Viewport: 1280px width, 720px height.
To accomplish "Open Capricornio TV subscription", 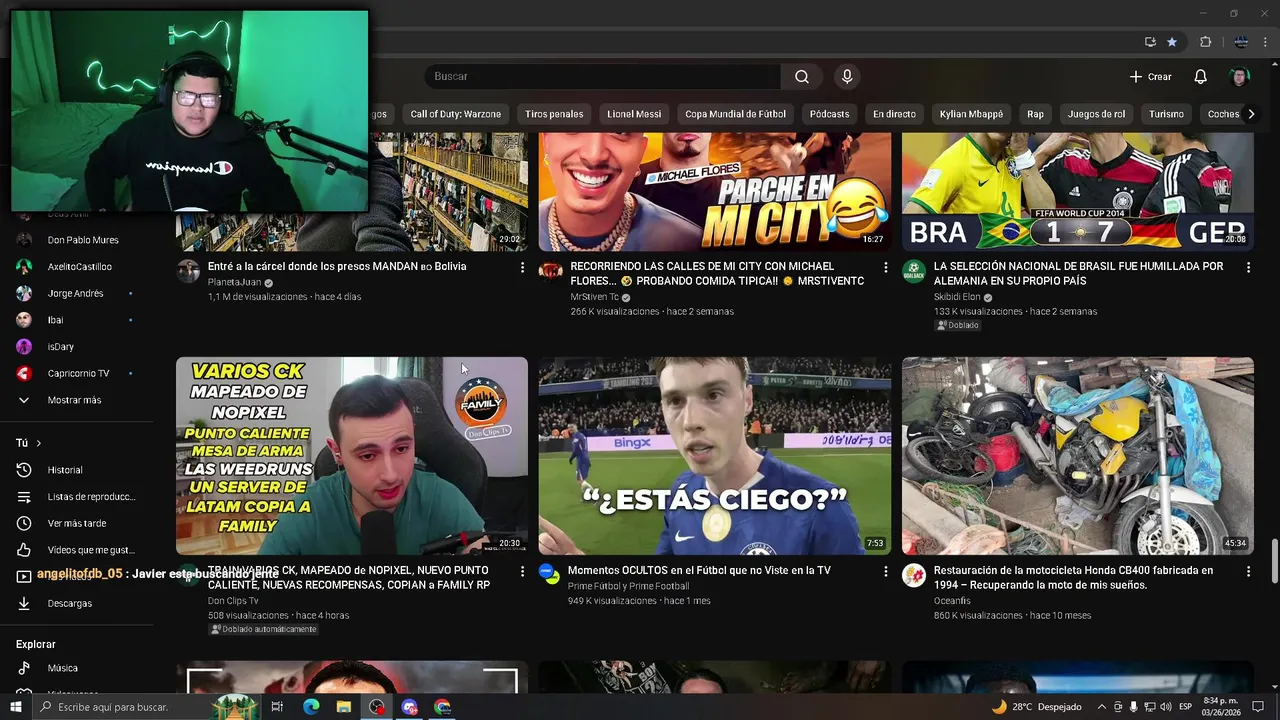I will point(77,373).
